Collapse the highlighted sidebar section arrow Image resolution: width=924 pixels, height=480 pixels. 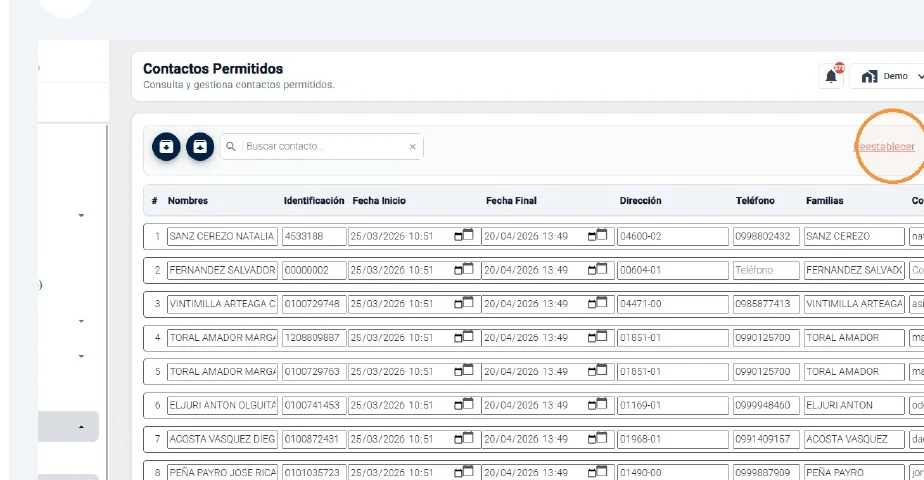81,427
